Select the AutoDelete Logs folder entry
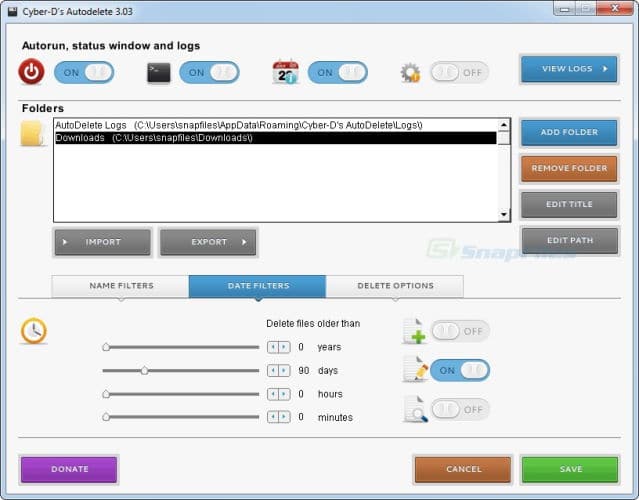 click(240, 125)
